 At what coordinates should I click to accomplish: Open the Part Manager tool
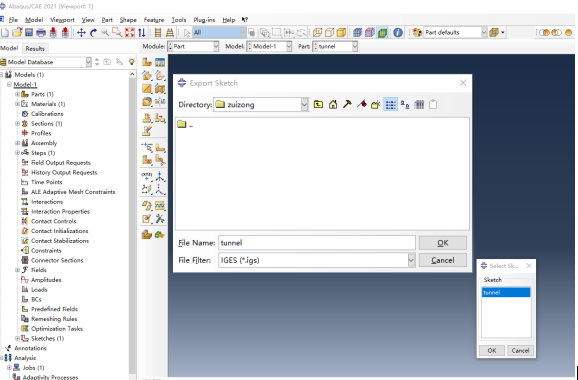pos(160,62)
